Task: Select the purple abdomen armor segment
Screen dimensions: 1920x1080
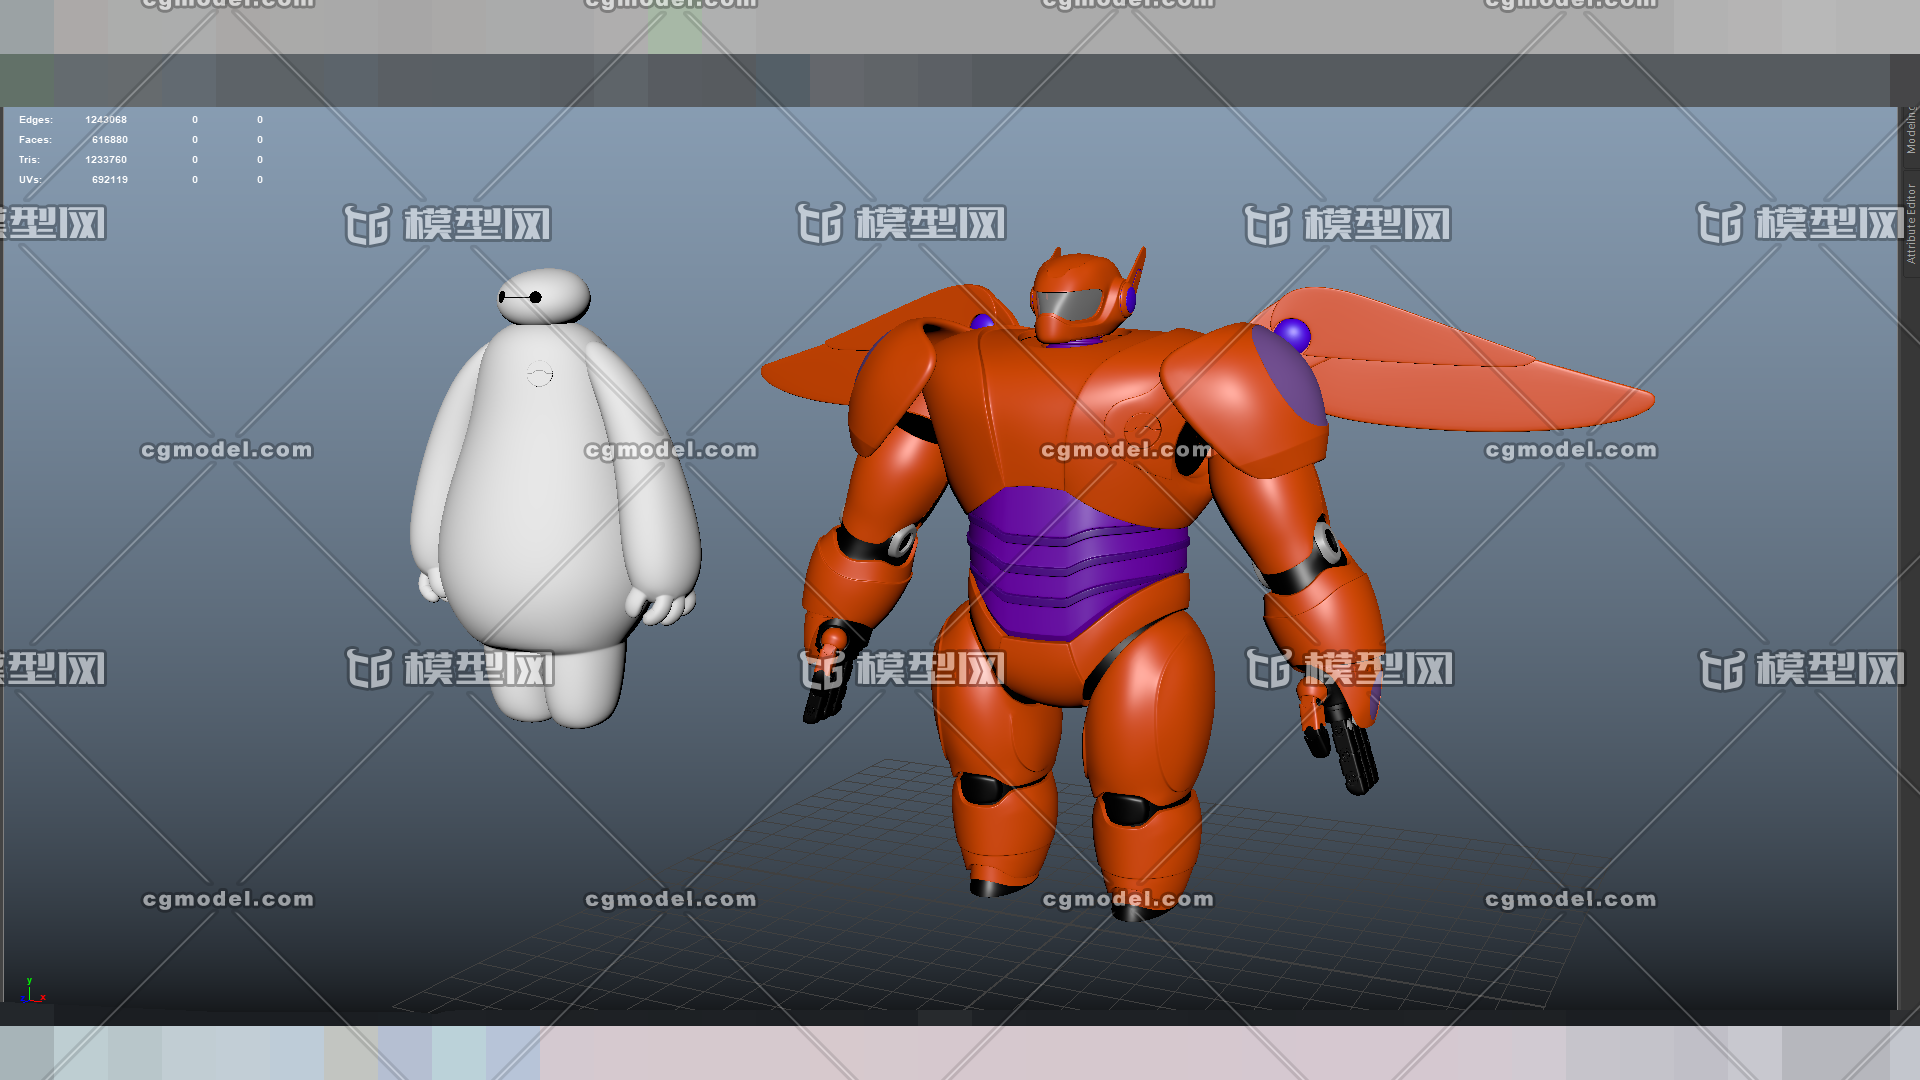Action: pos(1078,562)
